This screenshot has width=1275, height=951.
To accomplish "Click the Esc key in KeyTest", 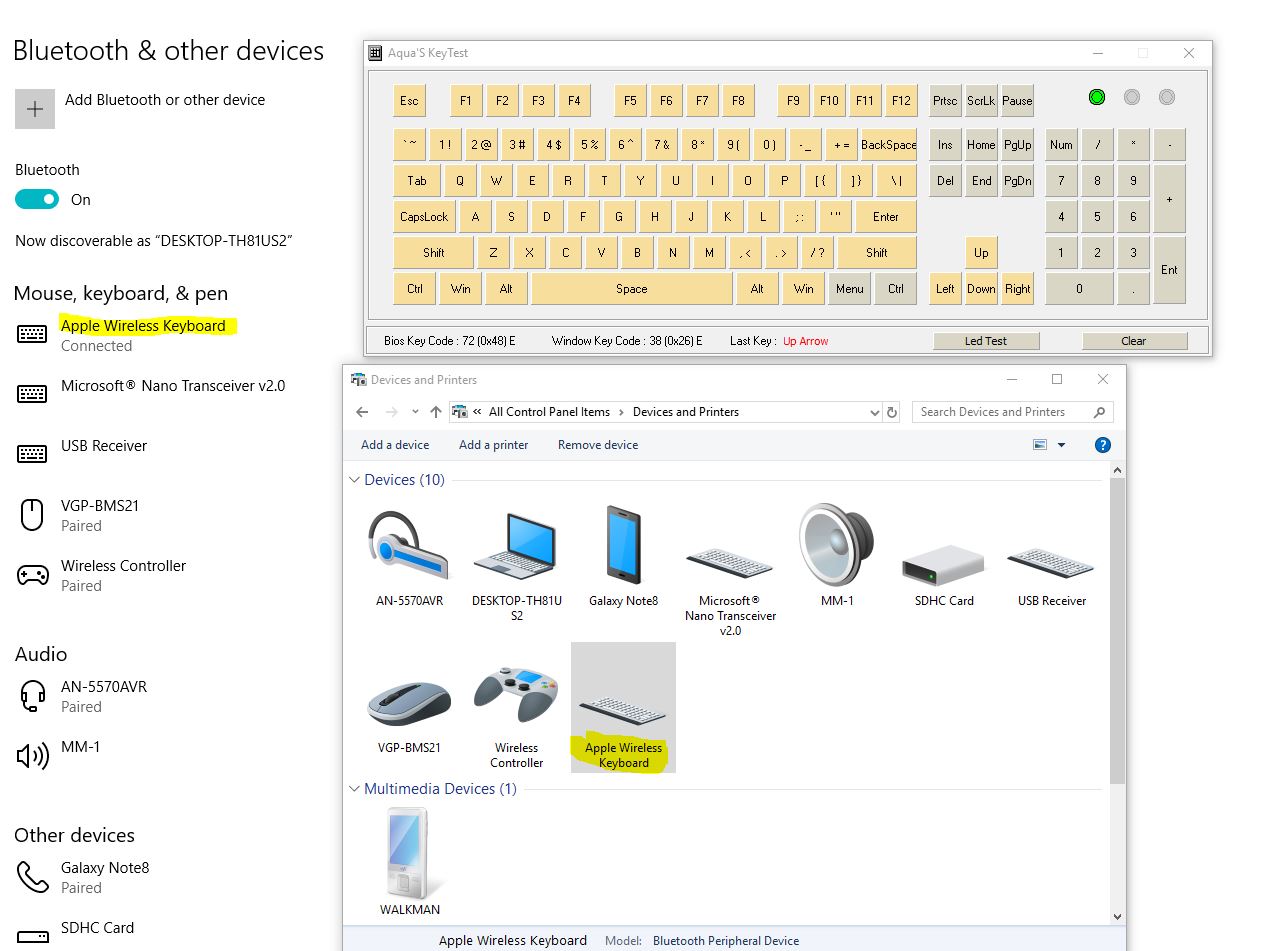I will (409, 101).
